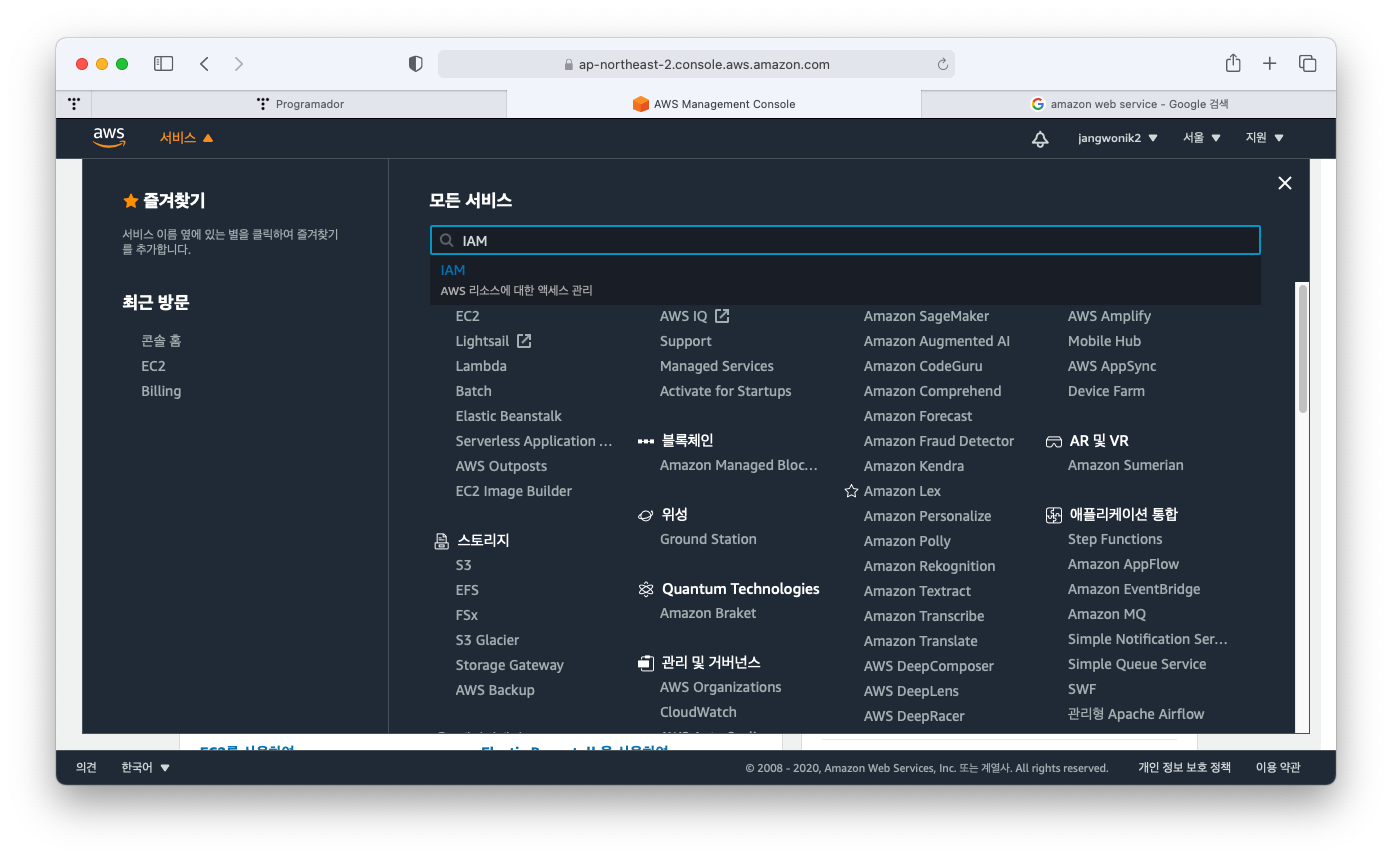Open Simple Queue Service

(1137, 664)
